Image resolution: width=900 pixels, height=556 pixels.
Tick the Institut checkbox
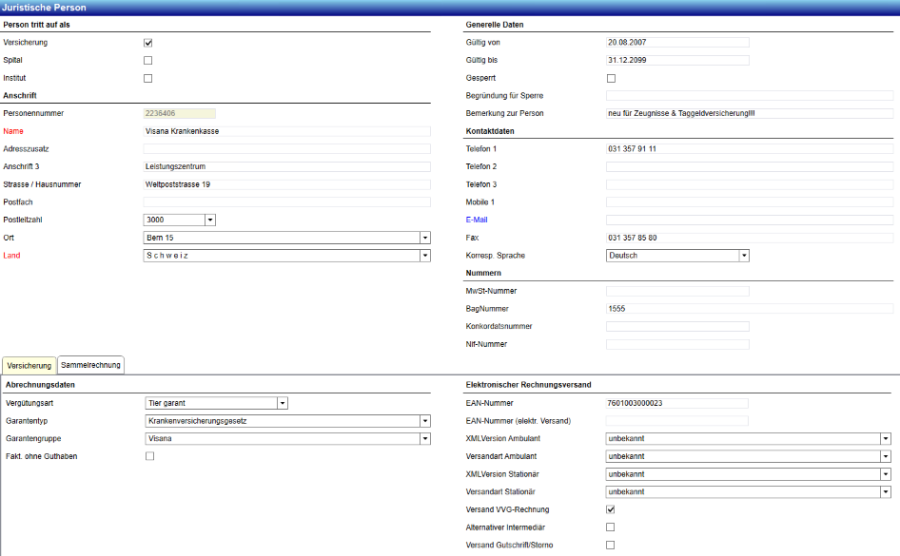[148, 78]
